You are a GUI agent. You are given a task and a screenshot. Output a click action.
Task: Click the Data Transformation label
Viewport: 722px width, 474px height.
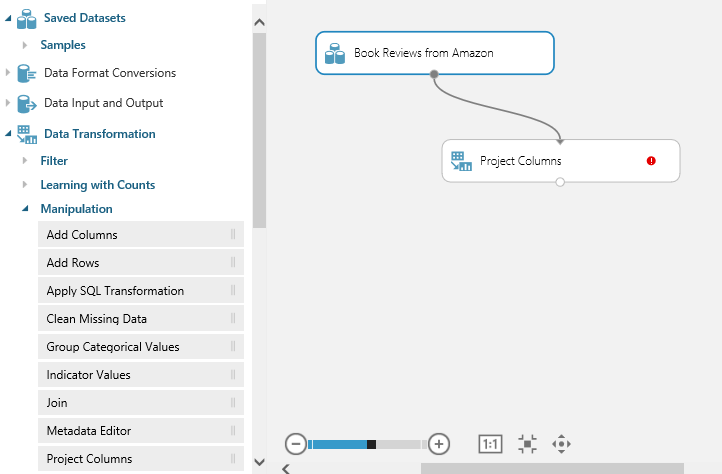tap(100, 134)
